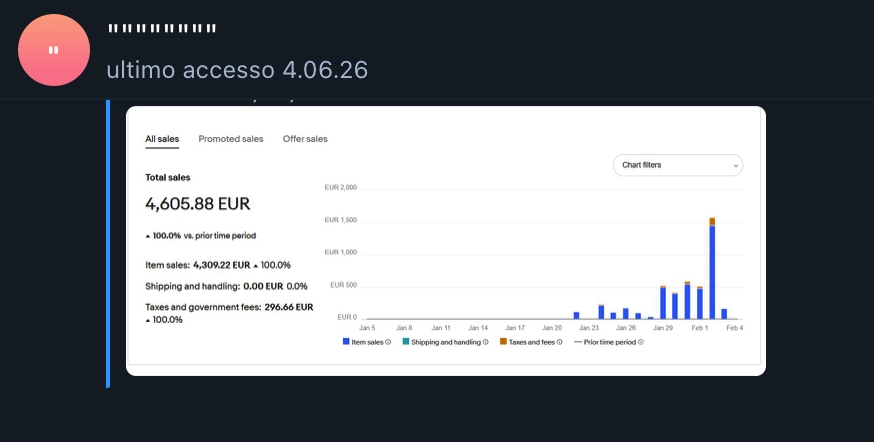Viewport: 874px width, 442px height.
Task: Click the 'Jan 5' x-axis label
Action: pyautogui.click(x=367, y=328)
